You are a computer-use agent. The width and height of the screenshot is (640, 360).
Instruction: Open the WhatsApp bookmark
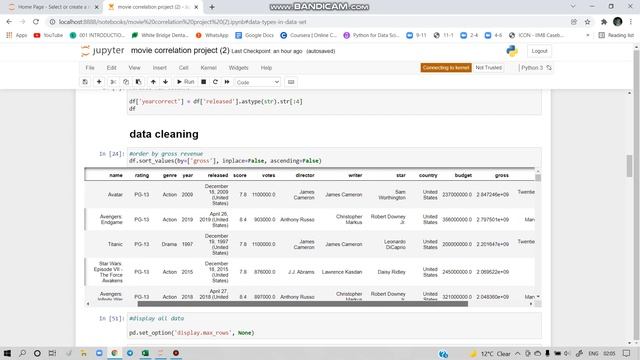[x=212, y=35]
